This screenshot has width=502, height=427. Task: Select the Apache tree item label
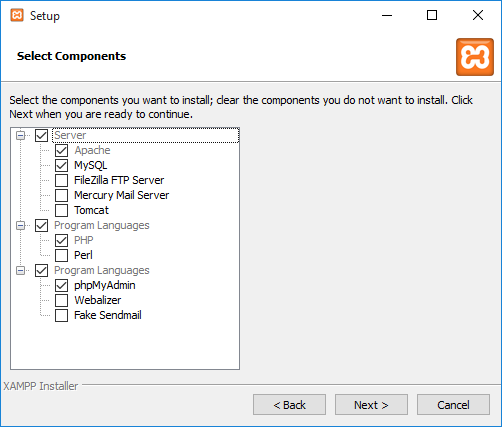point(92,150)
